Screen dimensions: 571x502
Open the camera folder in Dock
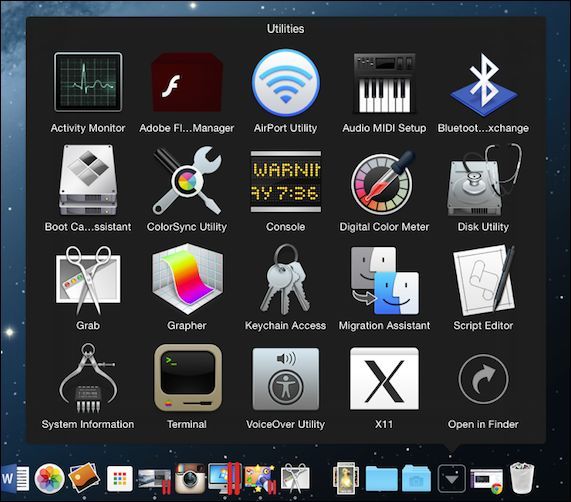click(417, 479)
